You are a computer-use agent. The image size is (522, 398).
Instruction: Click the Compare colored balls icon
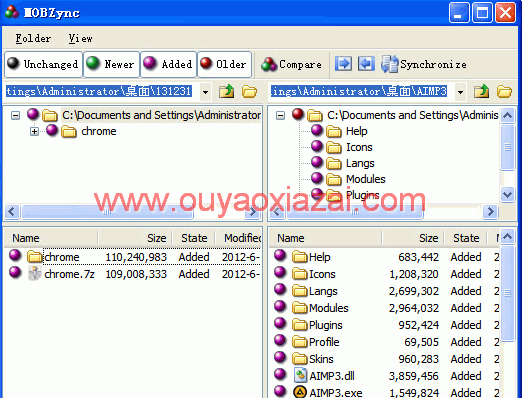[x=269, y=64]
